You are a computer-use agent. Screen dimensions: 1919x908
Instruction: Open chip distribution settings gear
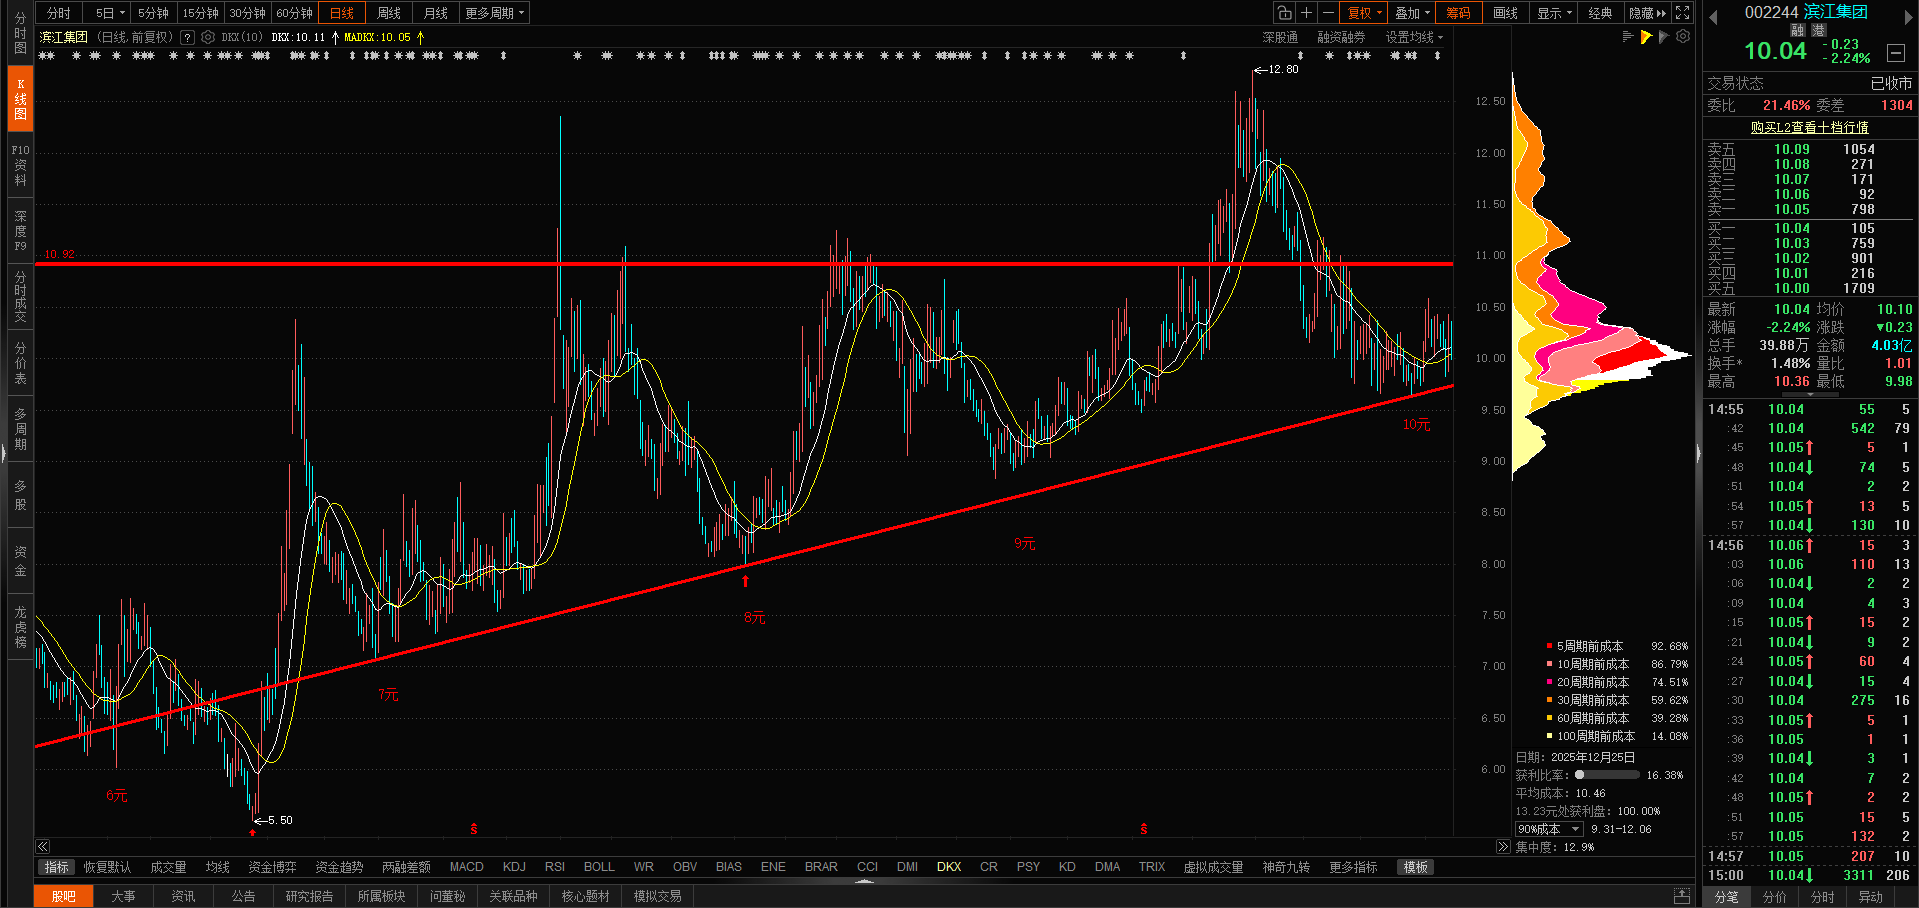[1683, 37]
